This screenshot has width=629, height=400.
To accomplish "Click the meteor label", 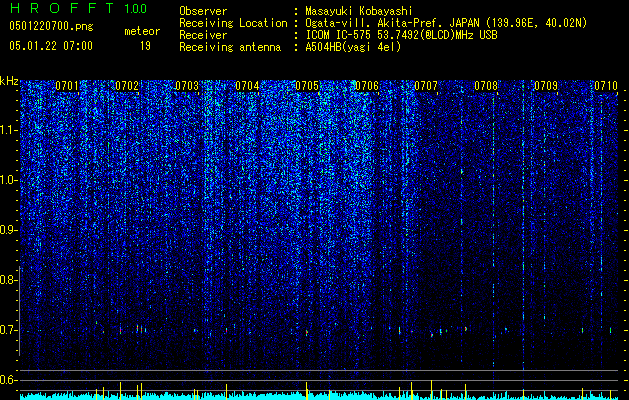I will (x=142, y=31).
